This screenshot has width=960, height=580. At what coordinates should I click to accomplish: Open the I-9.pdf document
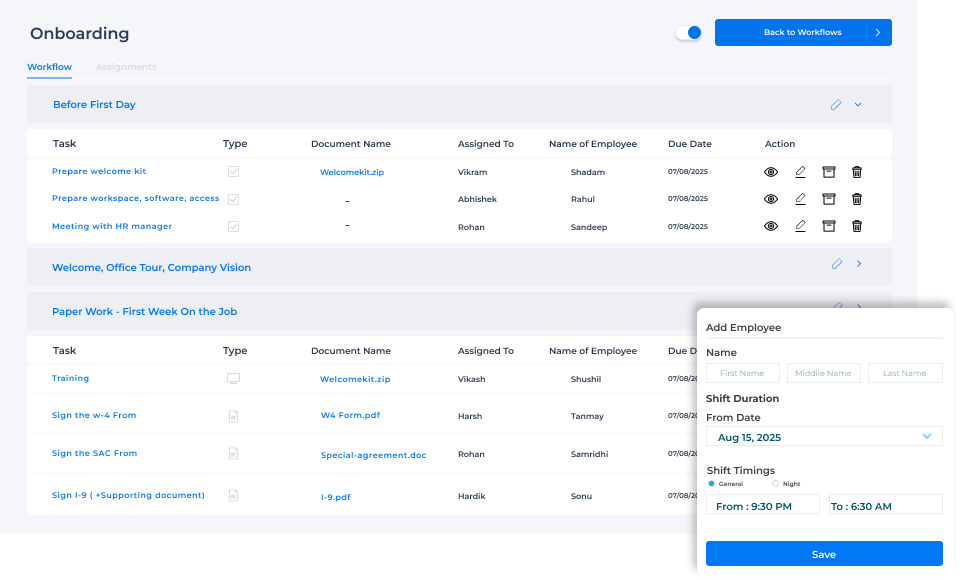click(x=336, y=497)
